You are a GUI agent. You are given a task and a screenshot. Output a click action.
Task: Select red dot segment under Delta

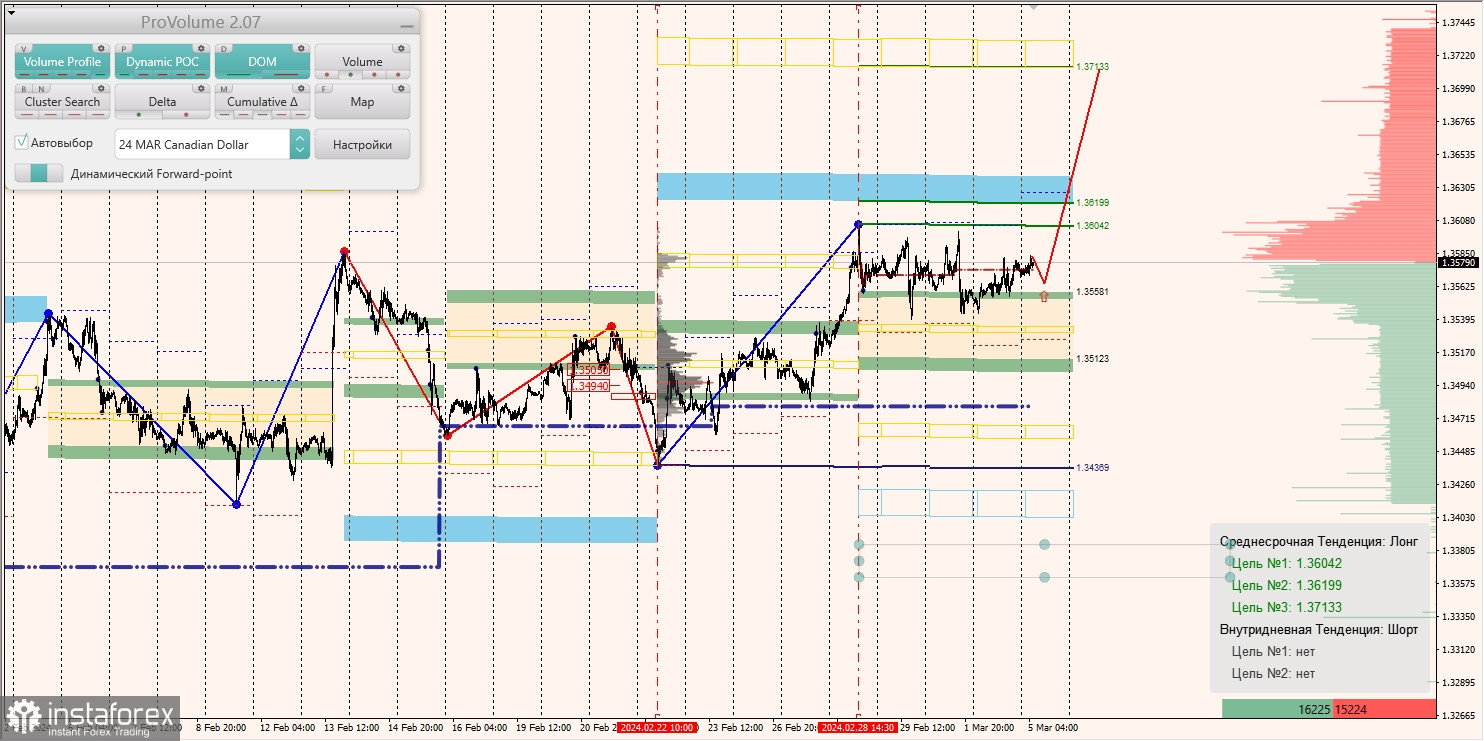186,114
